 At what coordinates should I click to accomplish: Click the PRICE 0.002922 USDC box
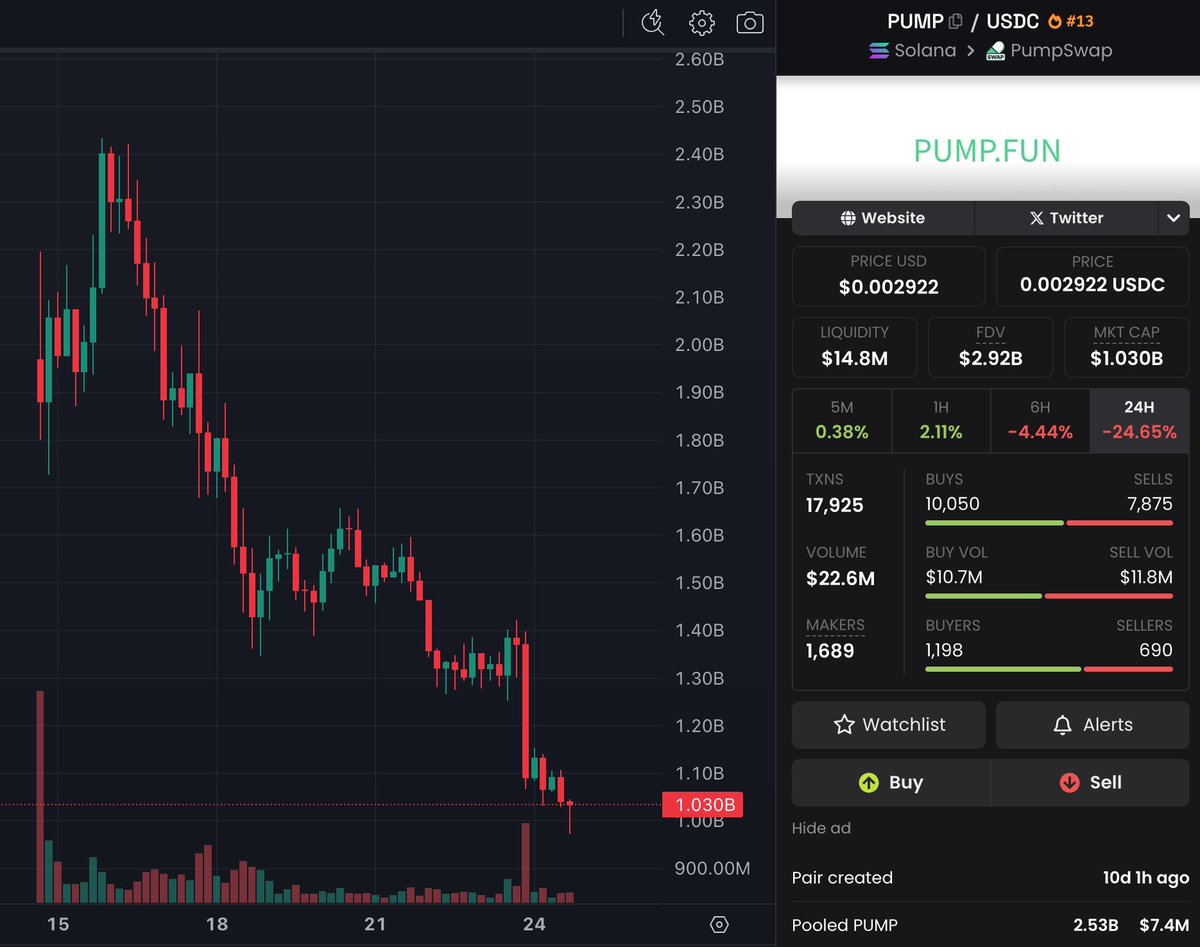1092,276
